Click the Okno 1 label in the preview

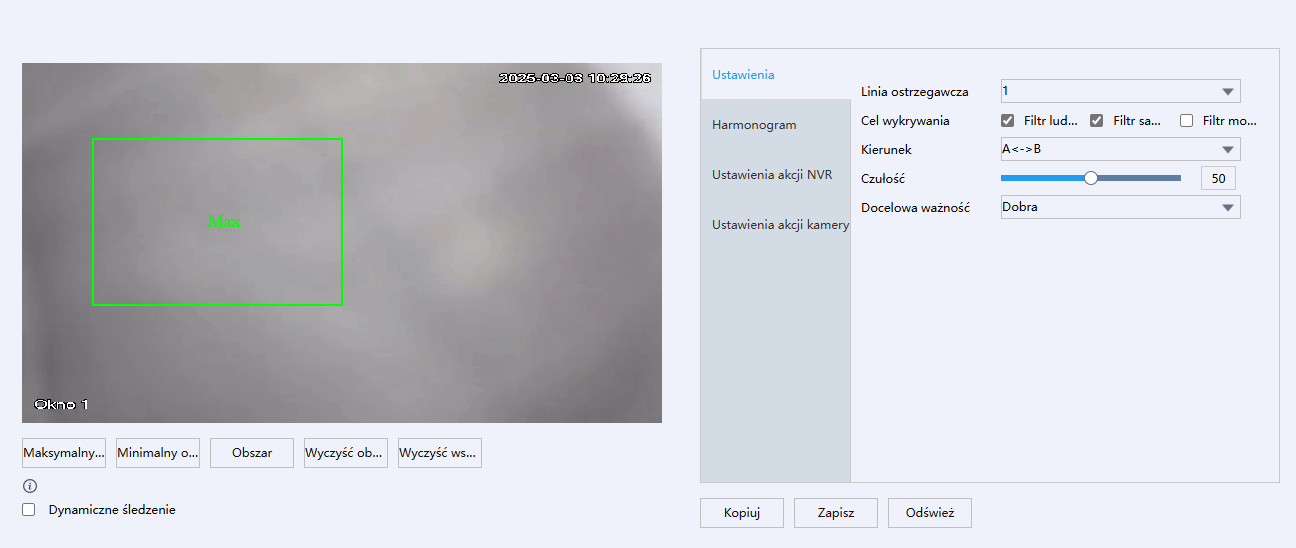[61, 405]
